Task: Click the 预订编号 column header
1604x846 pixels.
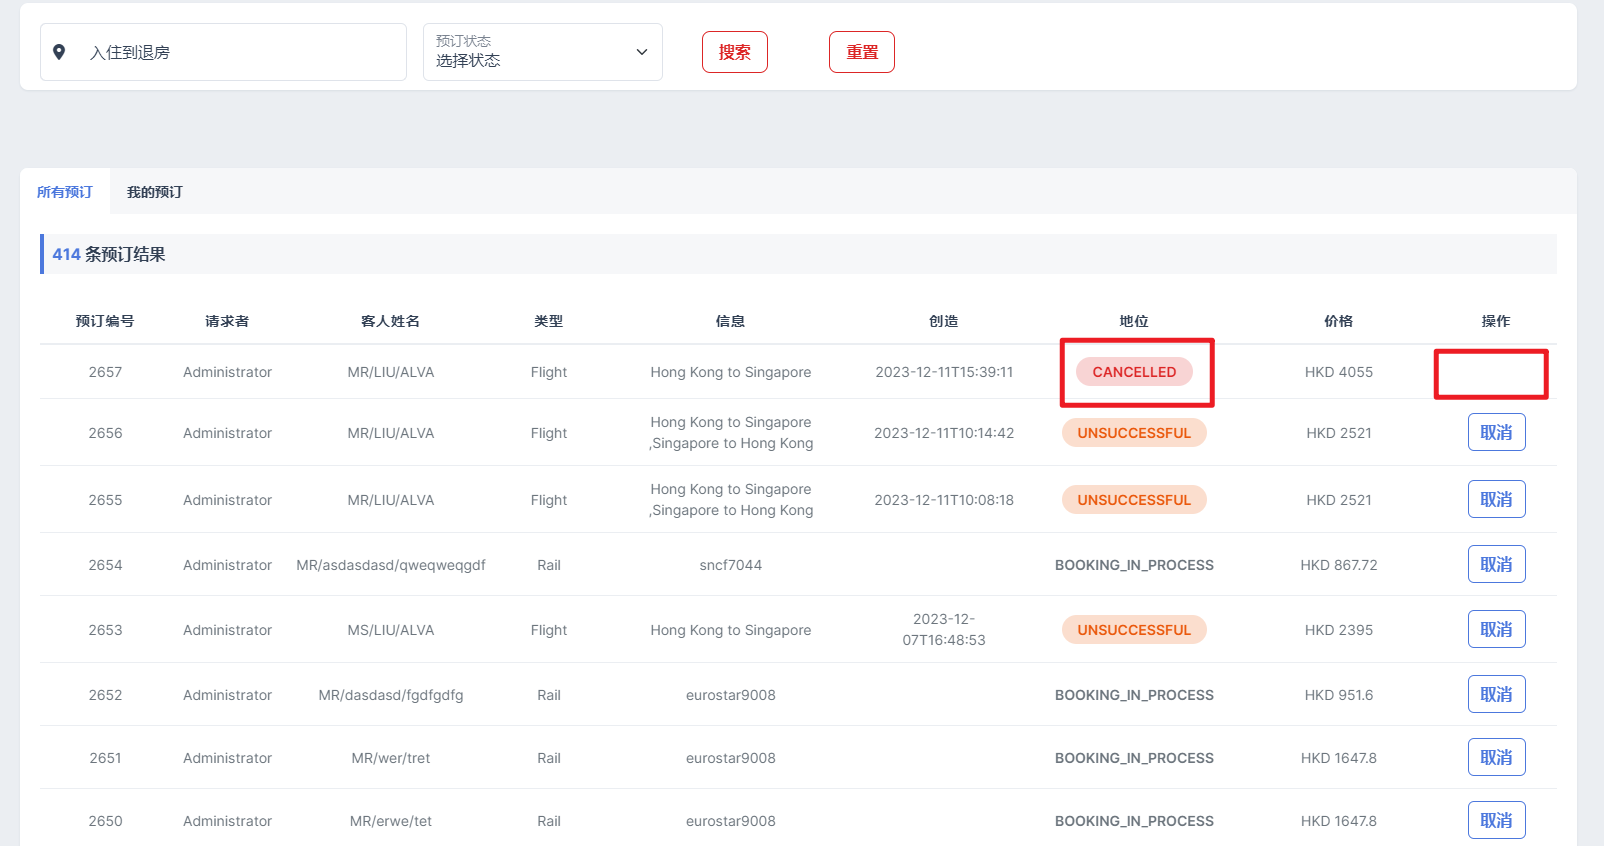Action: (x=105, y=321)
